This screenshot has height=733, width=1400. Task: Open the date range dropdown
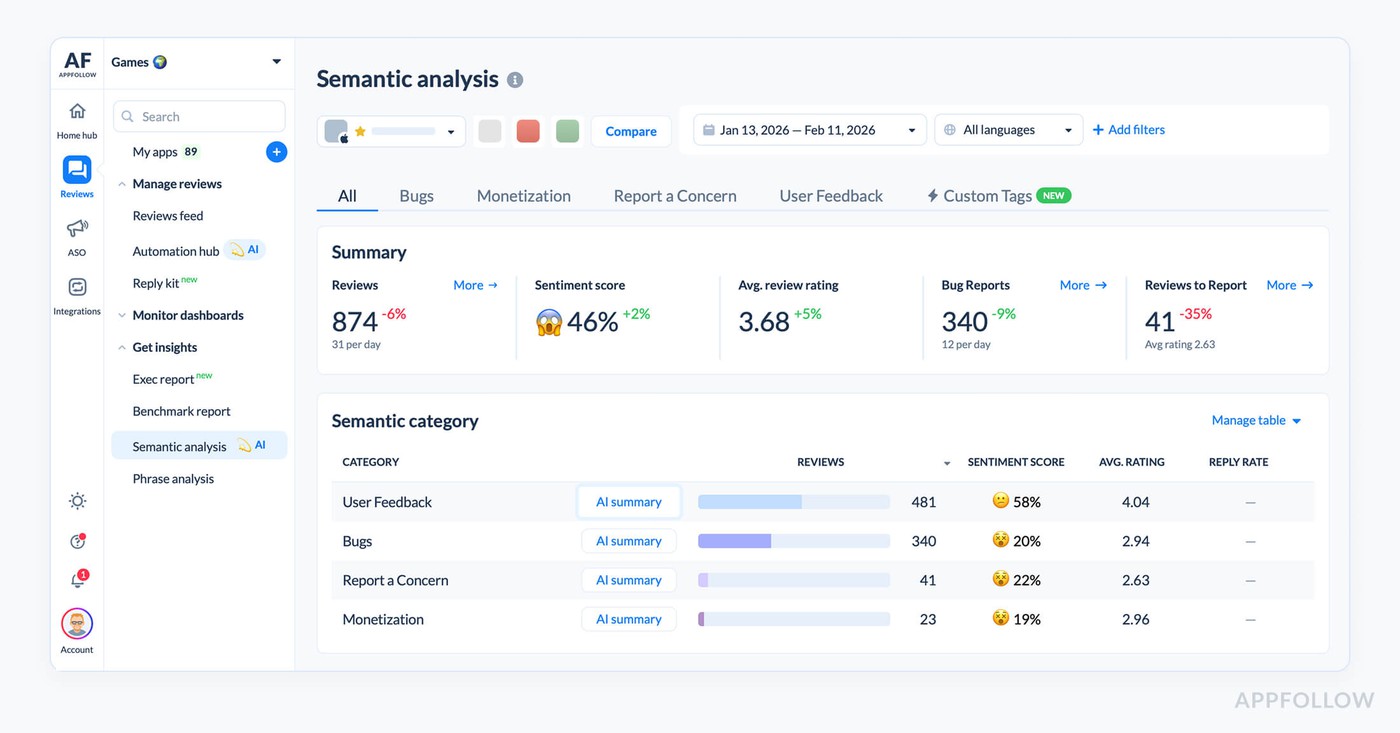(809, 130)
